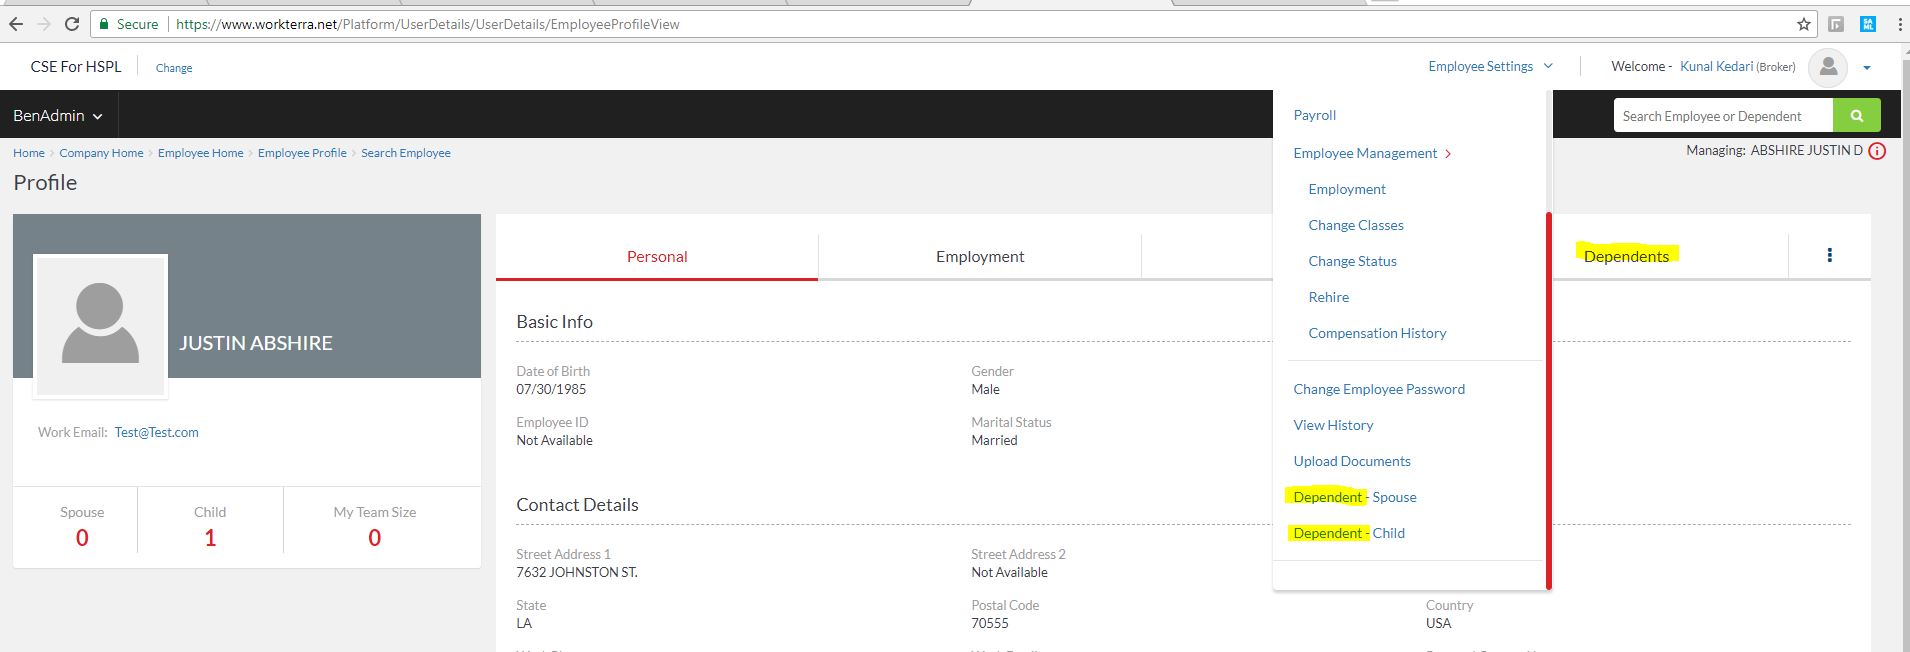This screenshot has height=652, width=1910.
Task: Open the three-dot more options menu
Action: coord(1829,255)
